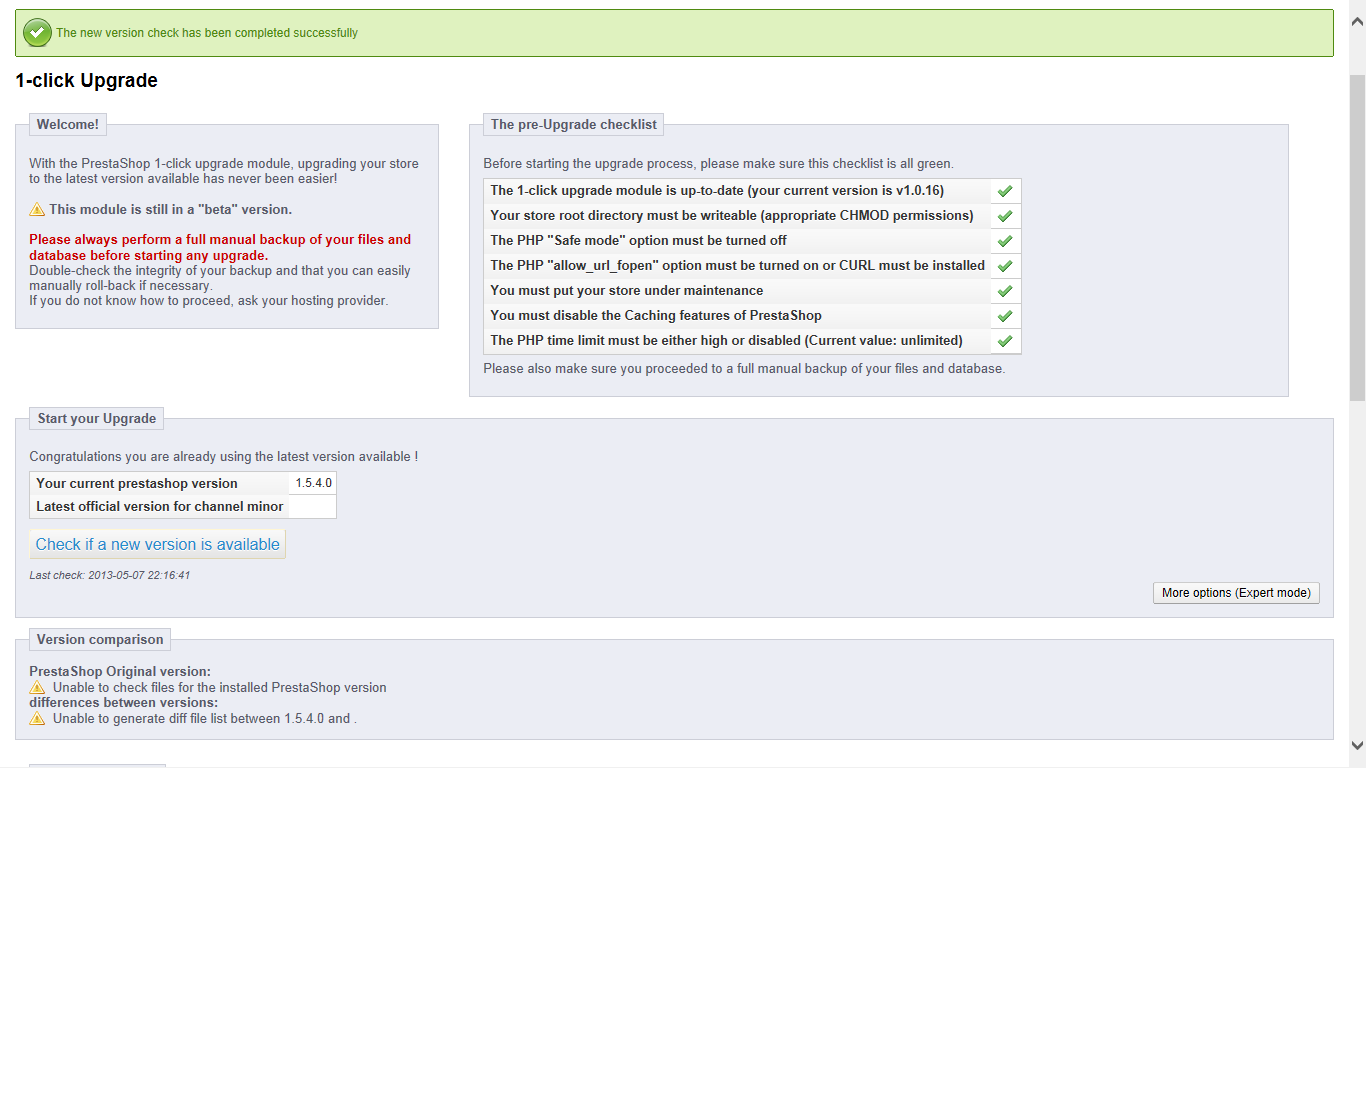Click checkmark for PHP Safe mode turned off
This screenshot has height=1101, width=1366.
(1005, 241)
